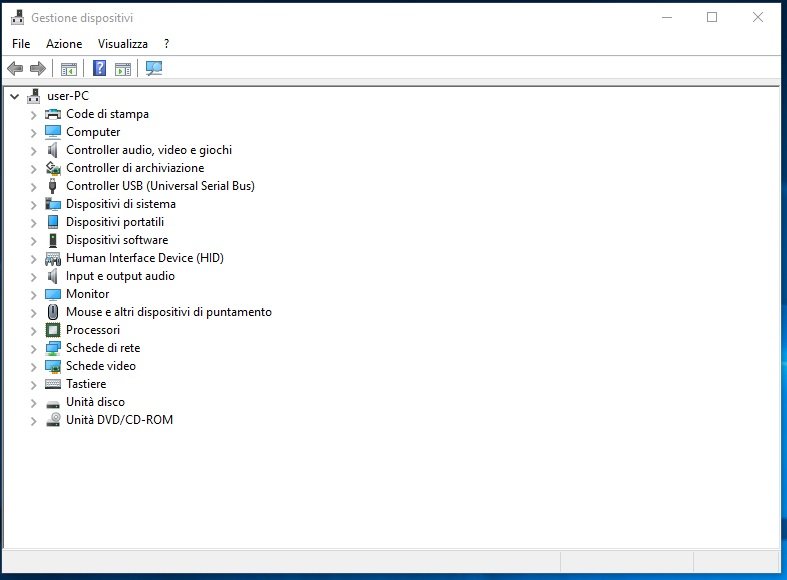Minimize the Gestione dispositivi window
Screen dimensions: 787x580
pyautogui.click(x=667, y=18)
